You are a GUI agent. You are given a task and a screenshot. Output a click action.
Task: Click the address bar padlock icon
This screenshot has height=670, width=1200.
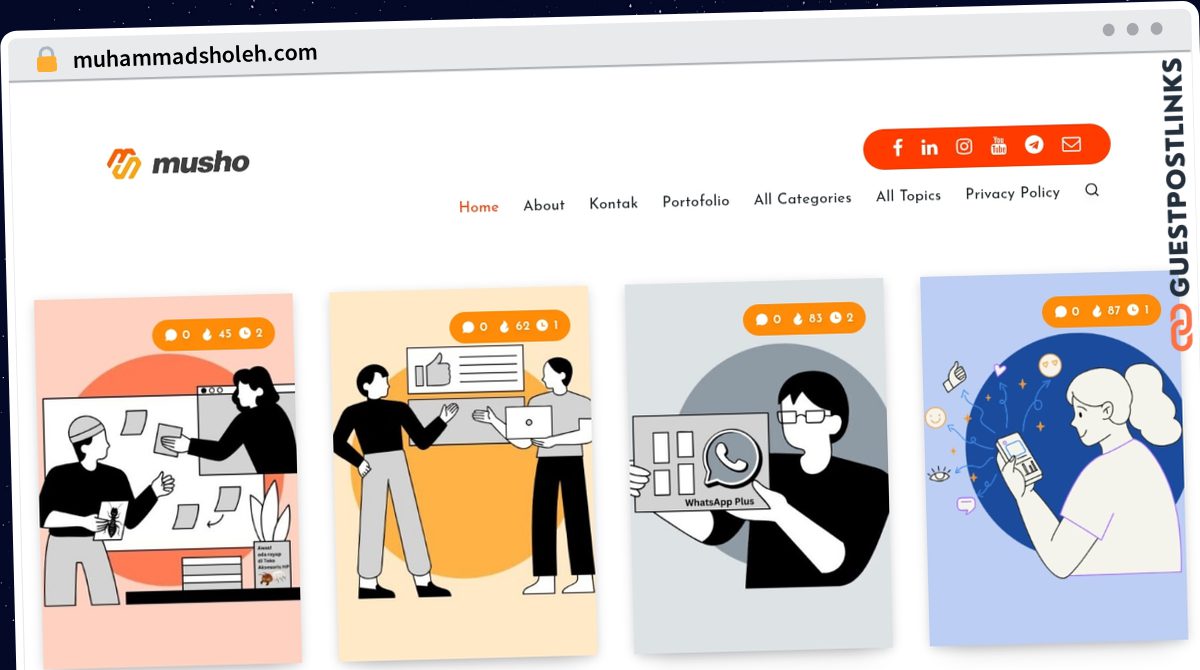[x=47, y=59]
